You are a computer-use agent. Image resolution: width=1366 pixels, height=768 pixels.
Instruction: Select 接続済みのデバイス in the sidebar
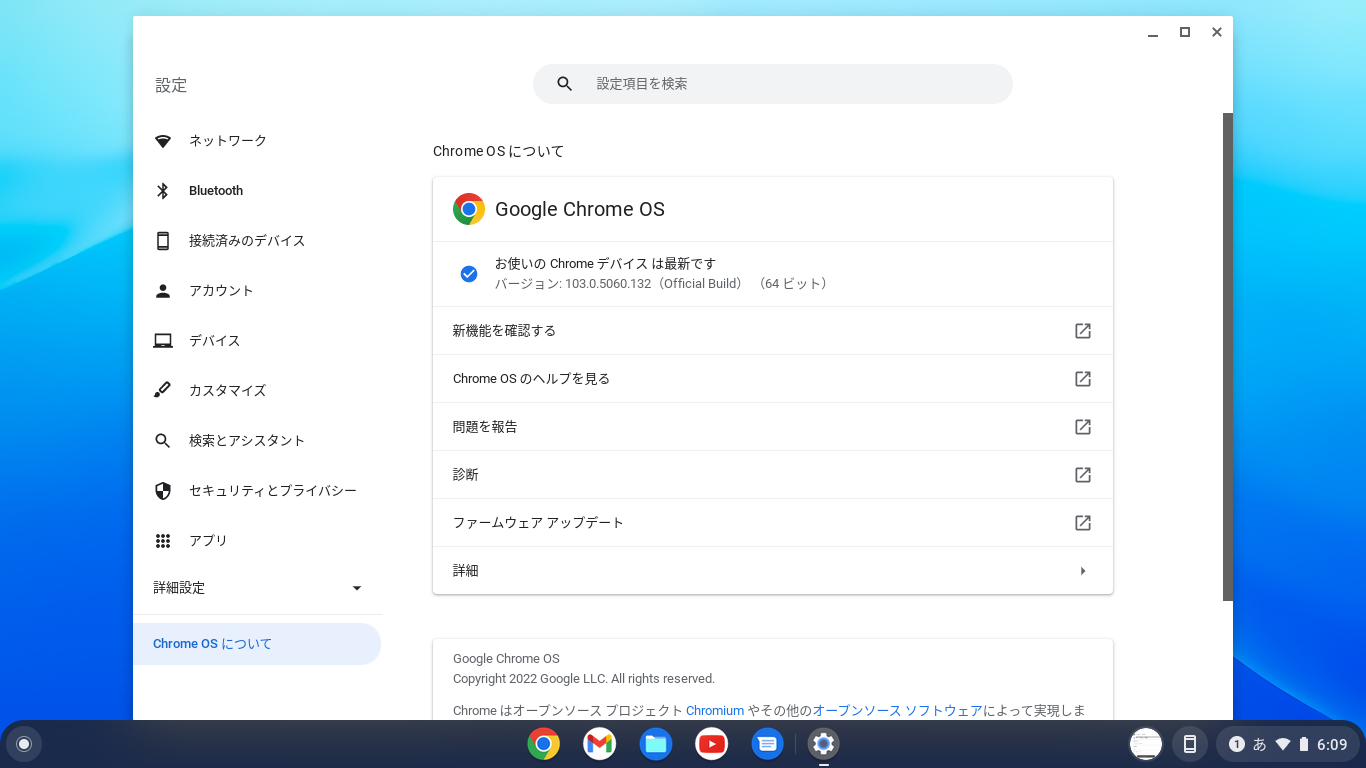tap(257, 241)
